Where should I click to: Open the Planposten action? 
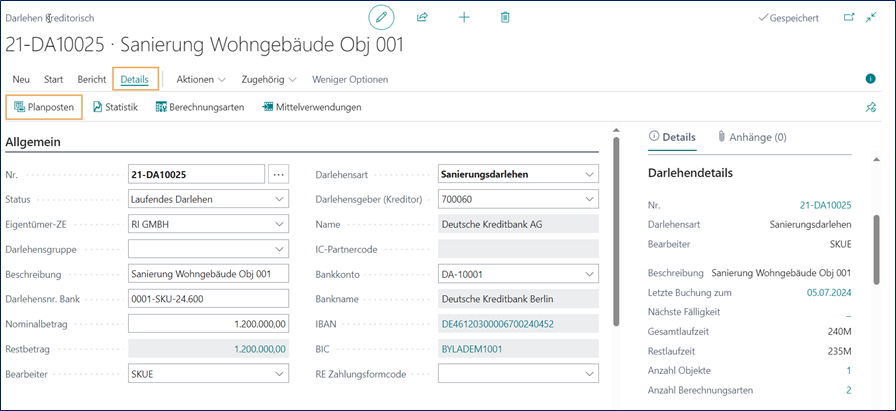43,107
